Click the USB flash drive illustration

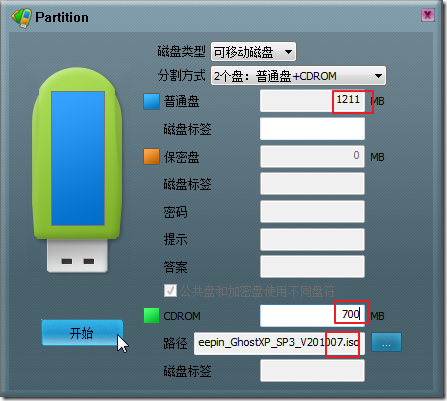point(77,170)
